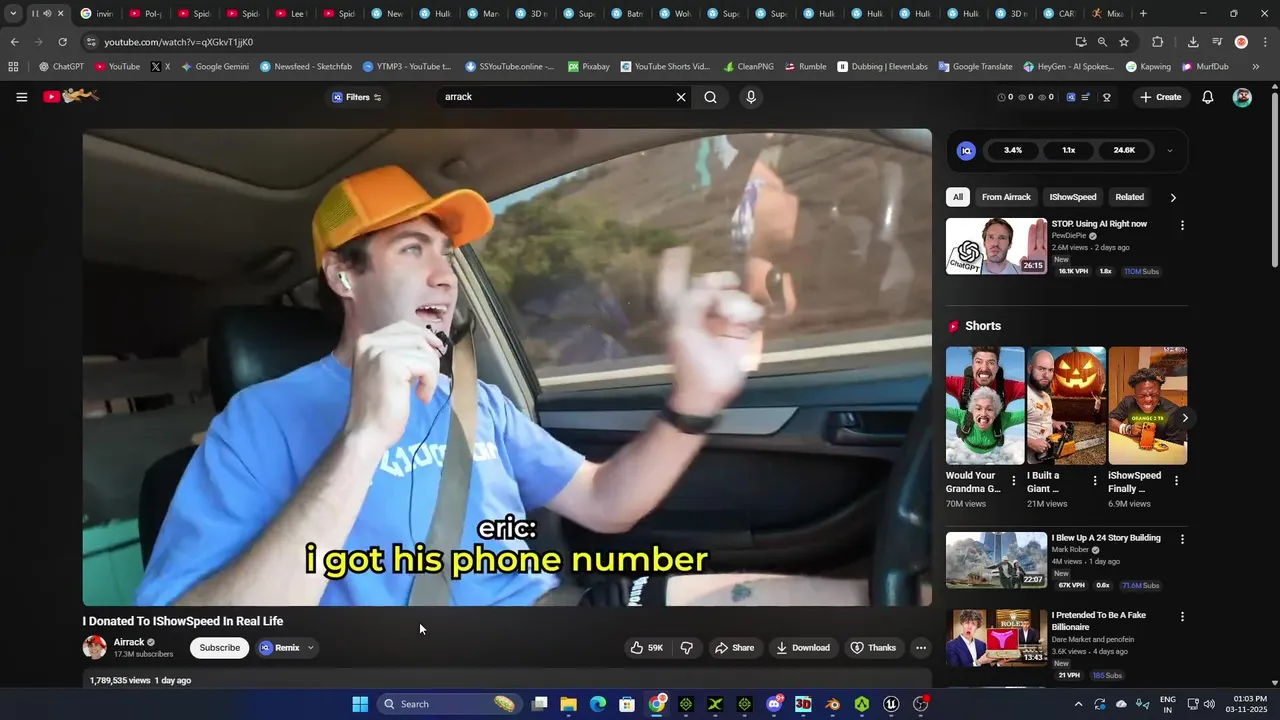Image resolution: width=1280 pixels, height=720 pixels.
Task: Dislike the video with thumbs down
Action: point(687,648)
